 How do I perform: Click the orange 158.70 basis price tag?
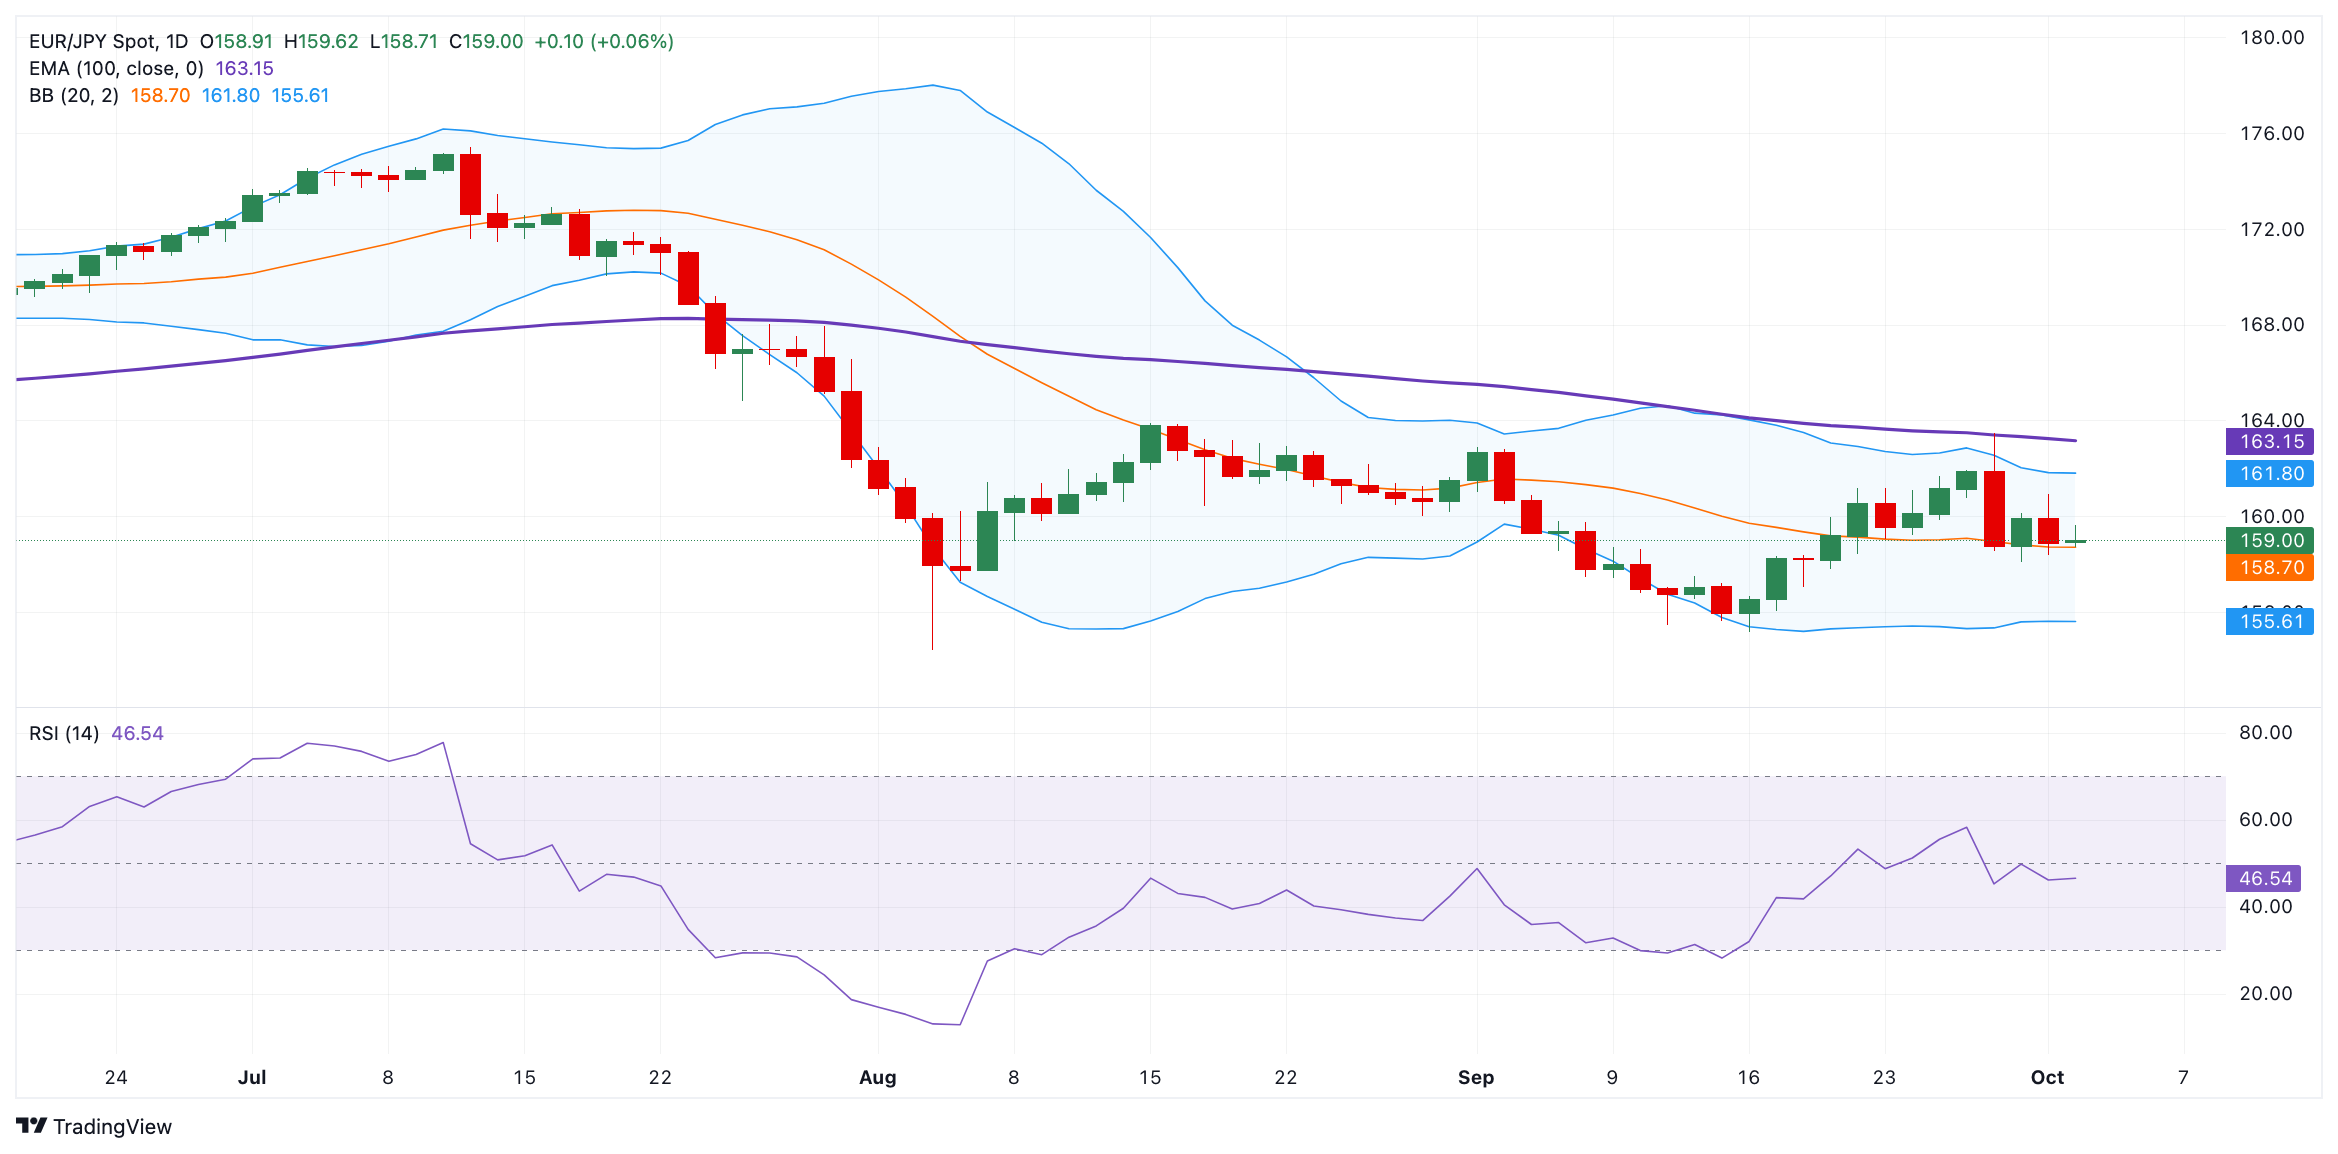click(2269, 567)
